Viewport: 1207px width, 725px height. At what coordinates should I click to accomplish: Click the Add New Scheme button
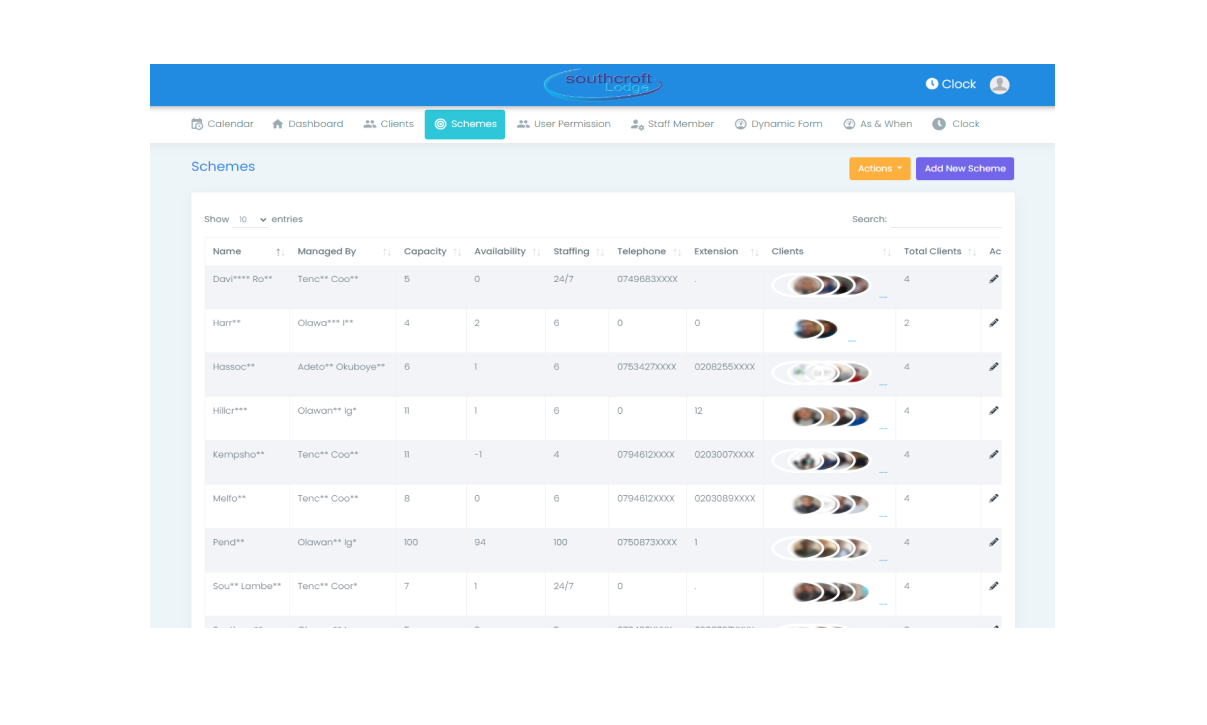point(964,169)
